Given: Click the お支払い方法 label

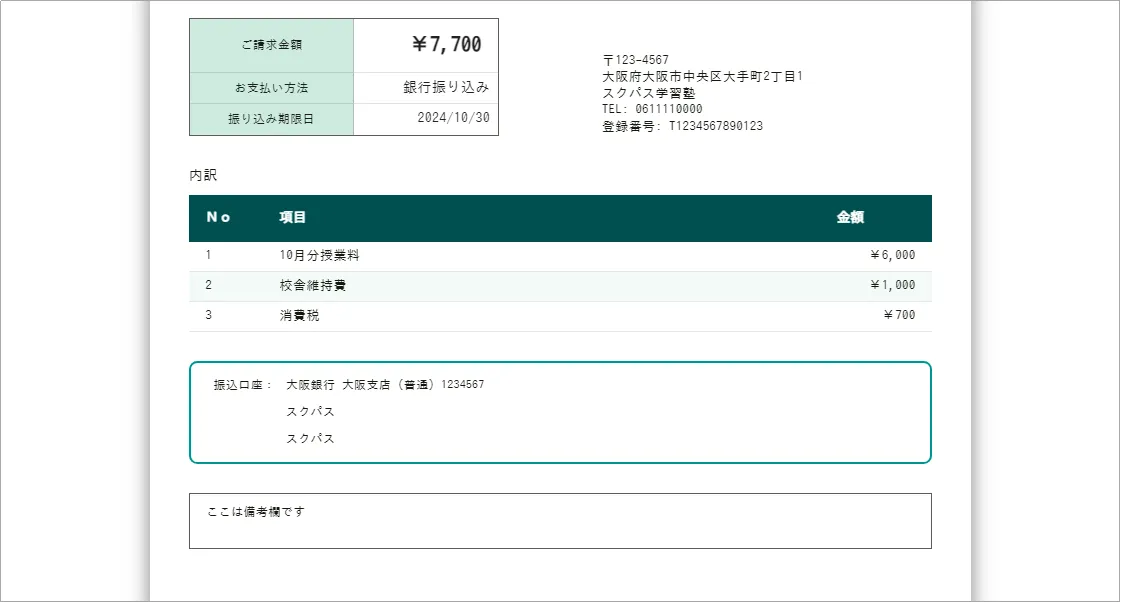Looking at the screenshot, I should 272,88.
